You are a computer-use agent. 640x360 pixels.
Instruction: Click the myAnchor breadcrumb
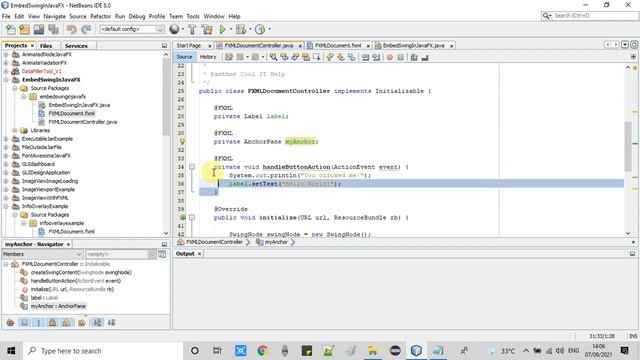pos(276,242)
